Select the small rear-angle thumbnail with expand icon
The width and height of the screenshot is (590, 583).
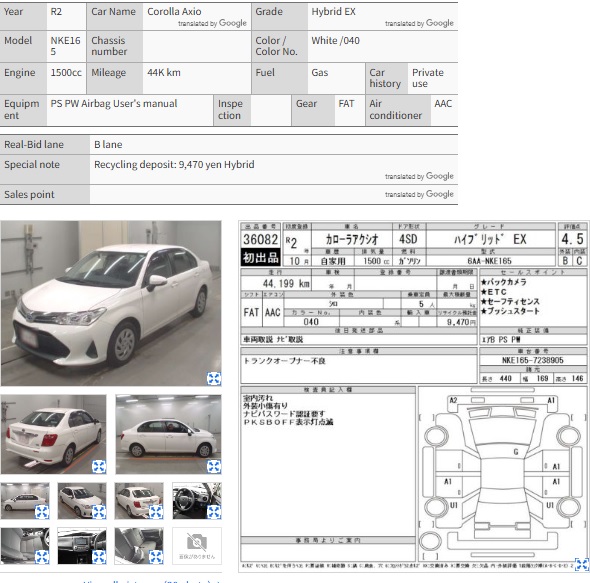pyautogui.click(x=139, y=501)
